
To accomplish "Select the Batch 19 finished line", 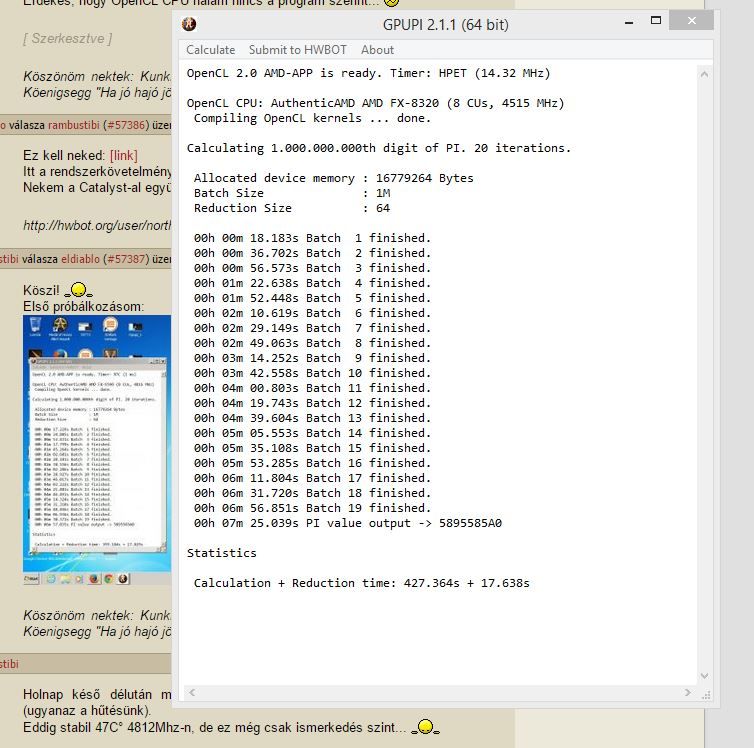I will 313,508.
